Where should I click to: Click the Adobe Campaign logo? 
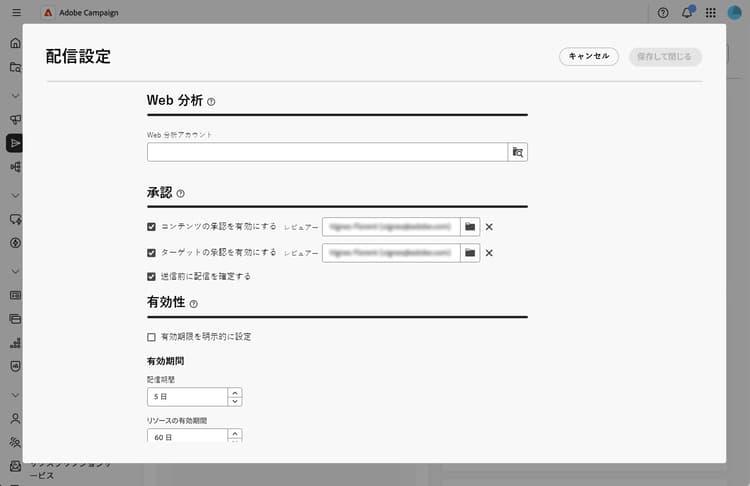47,13
